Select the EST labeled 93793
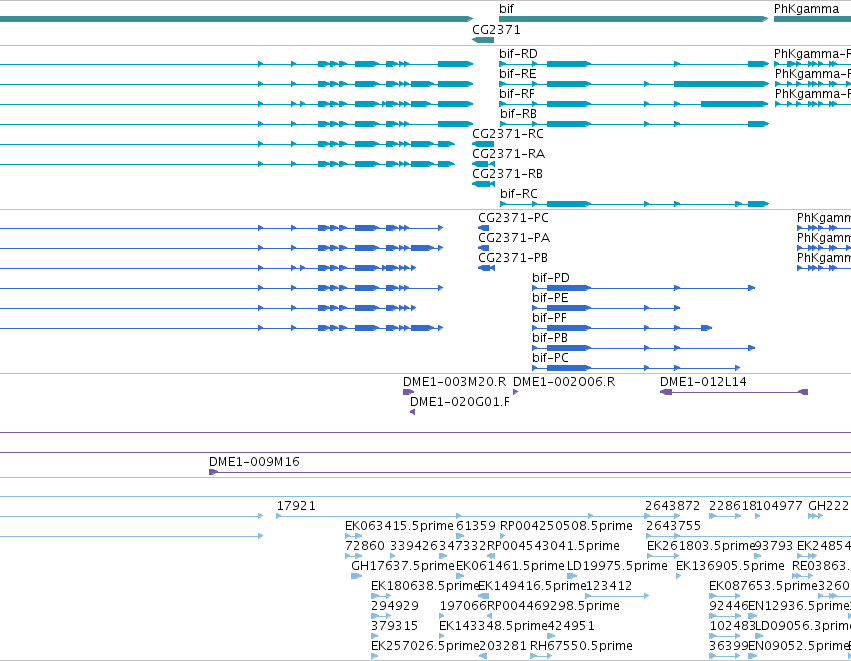Viewport: 851px width, 661px height. click(x=773, y=546)
